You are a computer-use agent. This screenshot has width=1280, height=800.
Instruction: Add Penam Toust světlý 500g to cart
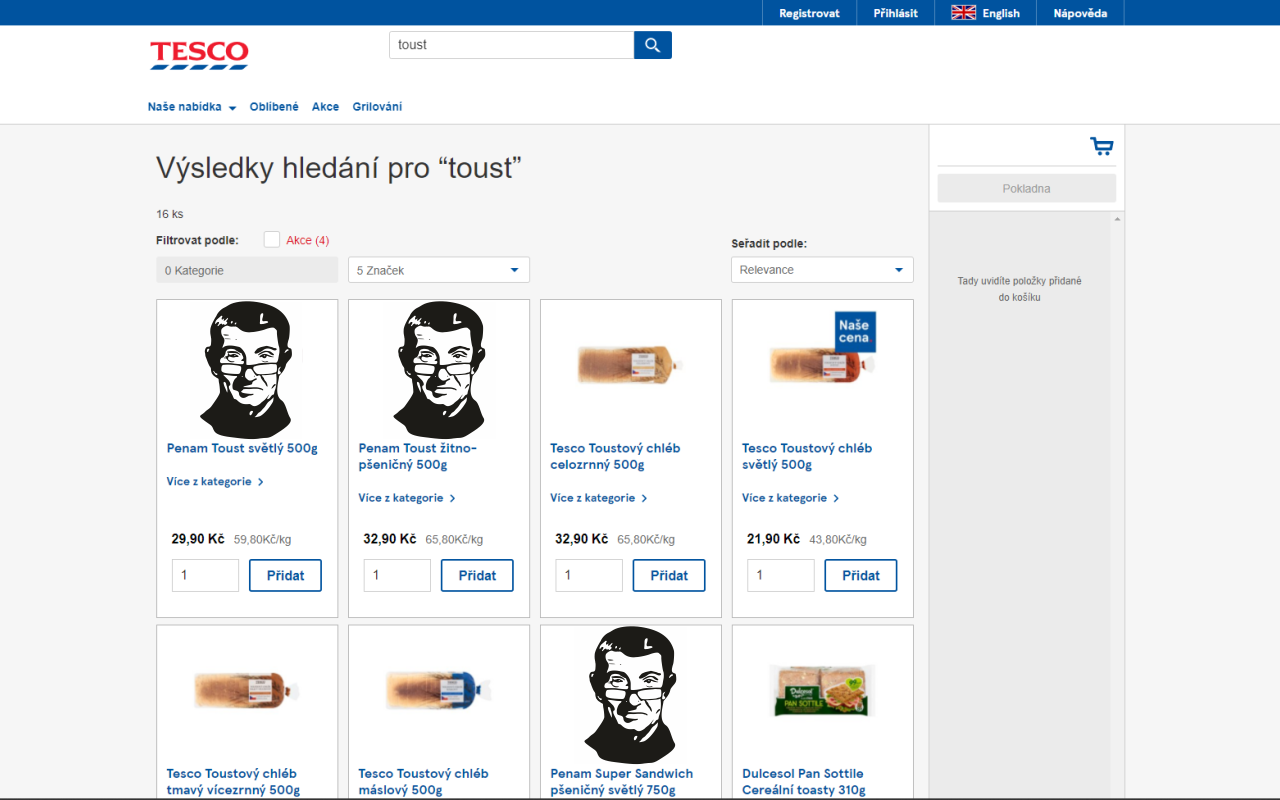285,576
